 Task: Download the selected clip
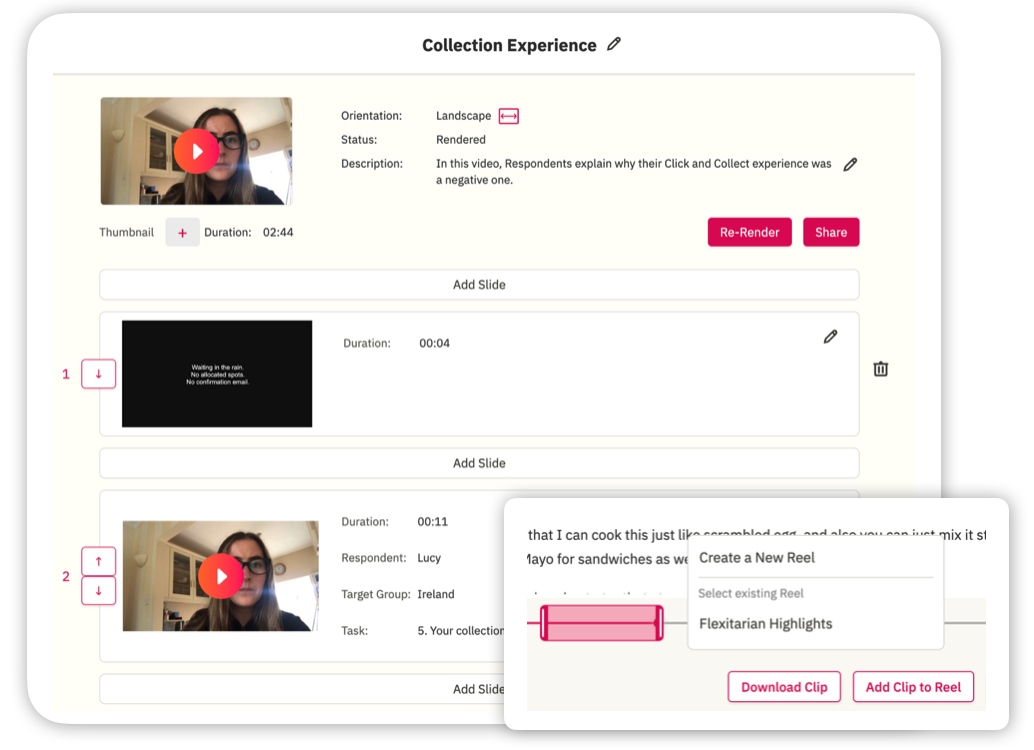coord(784,686)
